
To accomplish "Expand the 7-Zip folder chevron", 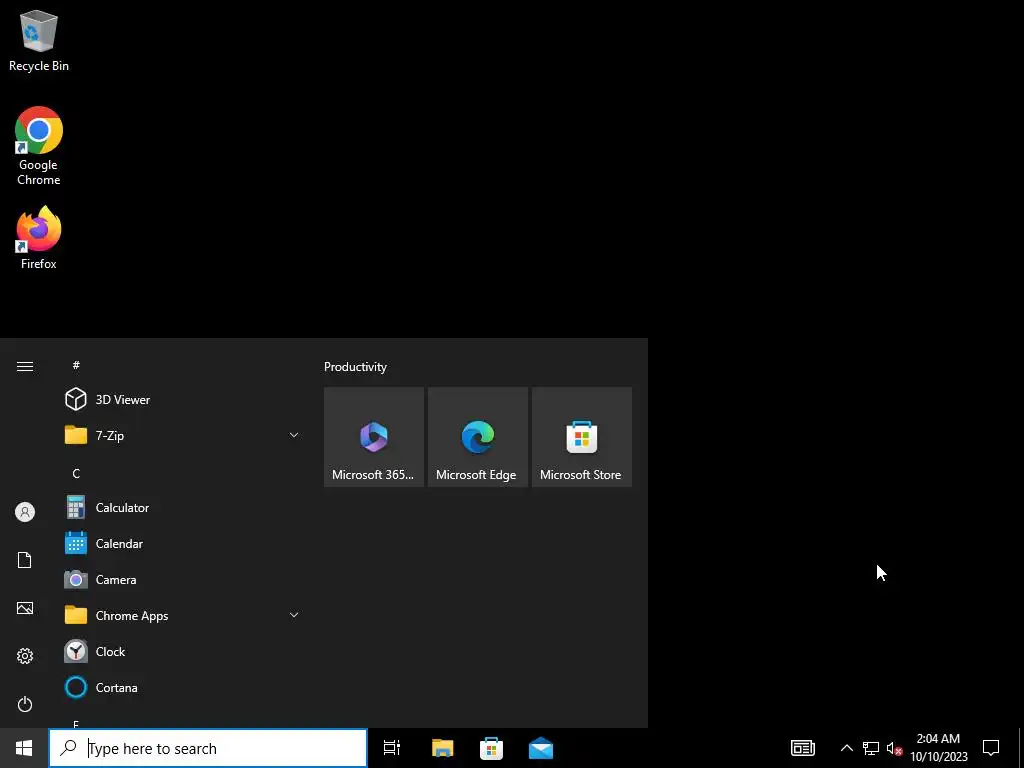I will pyautogui.click(x=294, y=435).
